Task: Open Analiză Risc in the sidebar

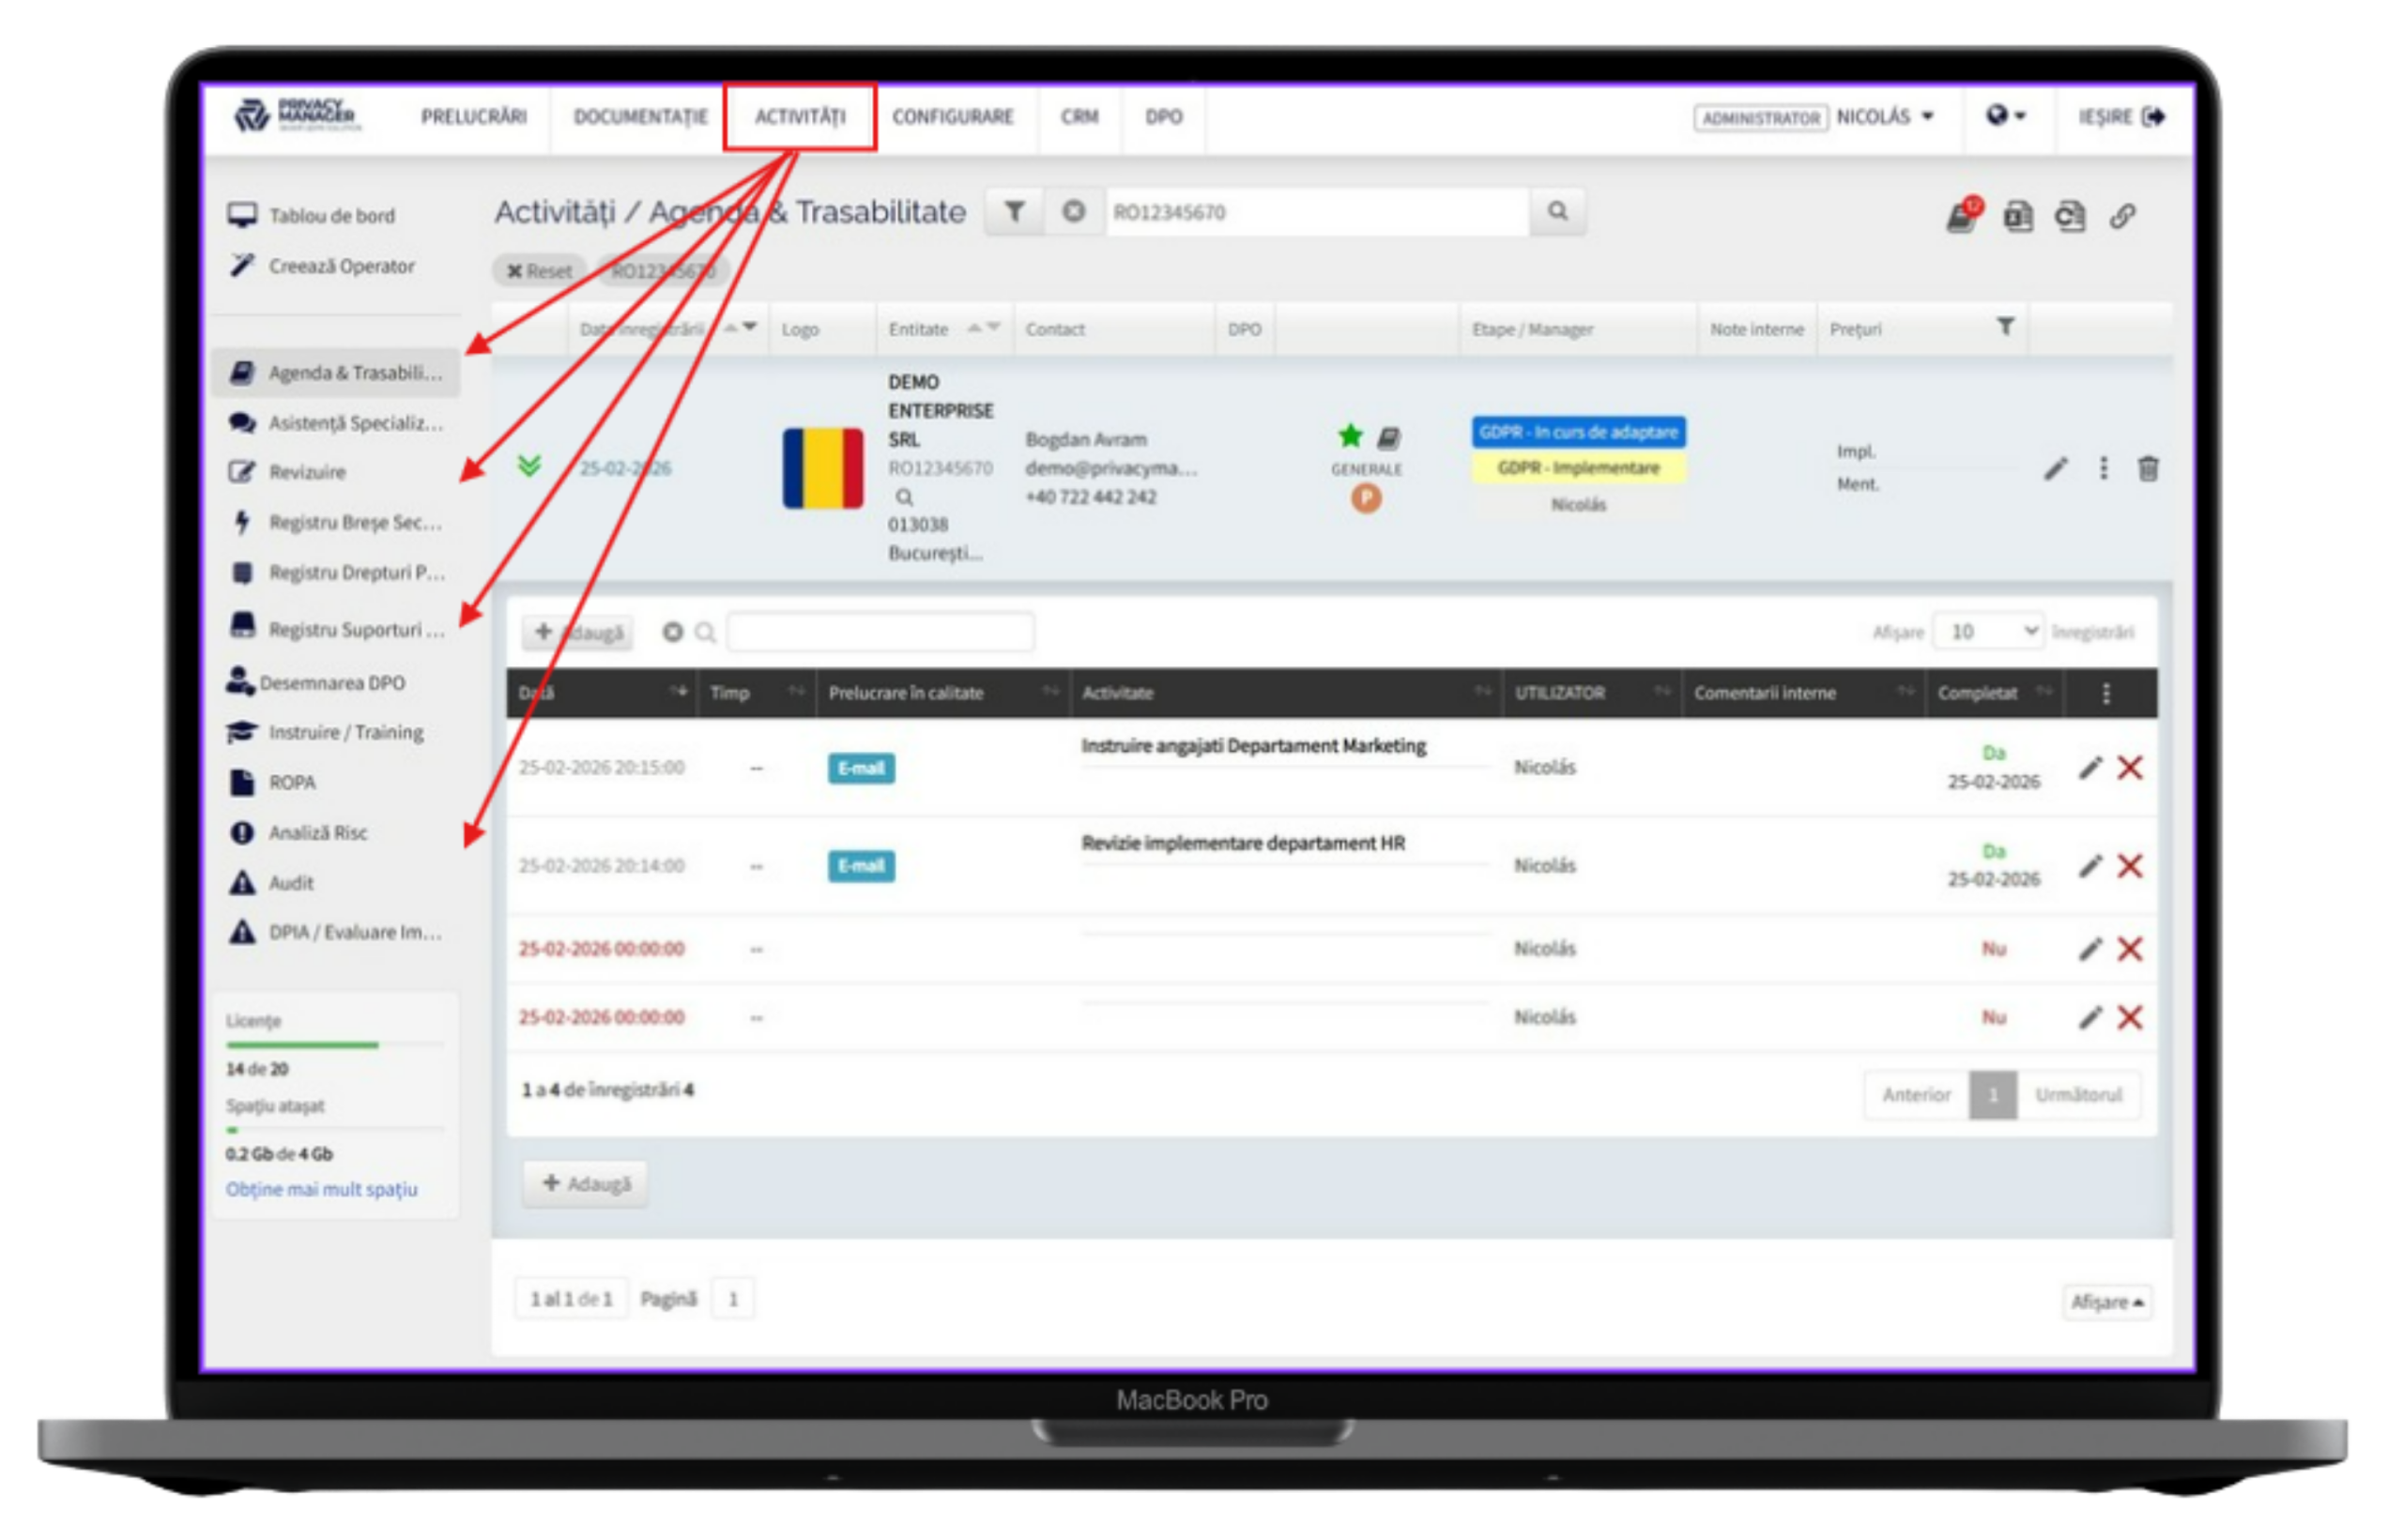Action: tap(317, 832)
